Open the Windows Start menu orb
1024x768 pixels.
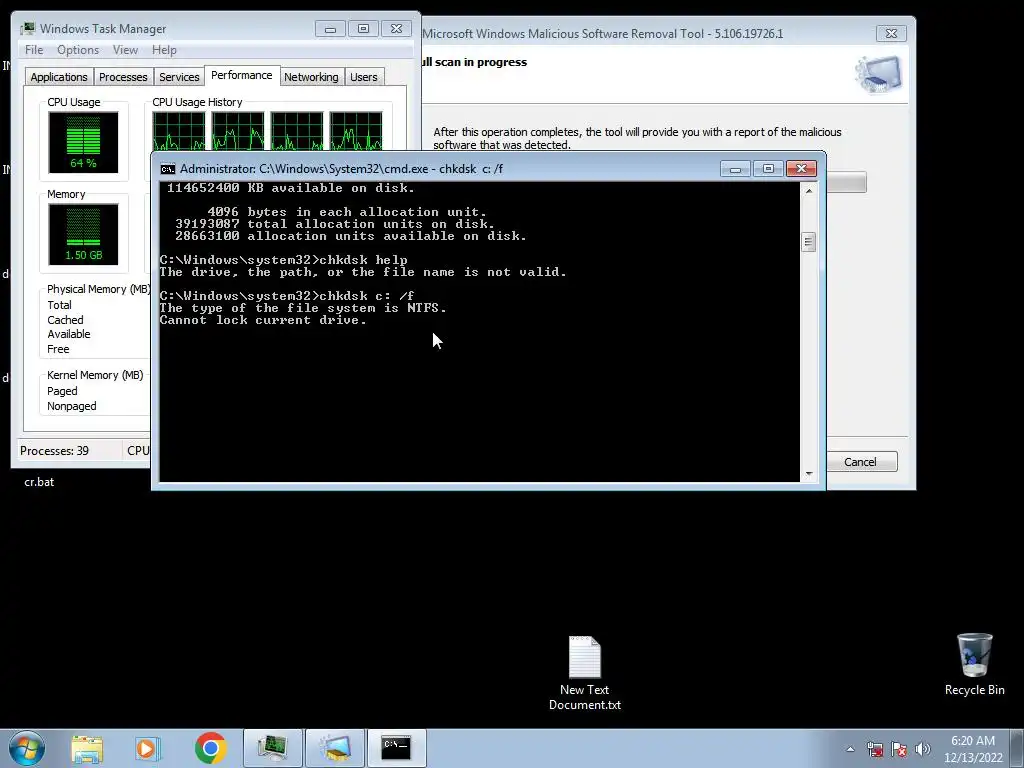27,748
